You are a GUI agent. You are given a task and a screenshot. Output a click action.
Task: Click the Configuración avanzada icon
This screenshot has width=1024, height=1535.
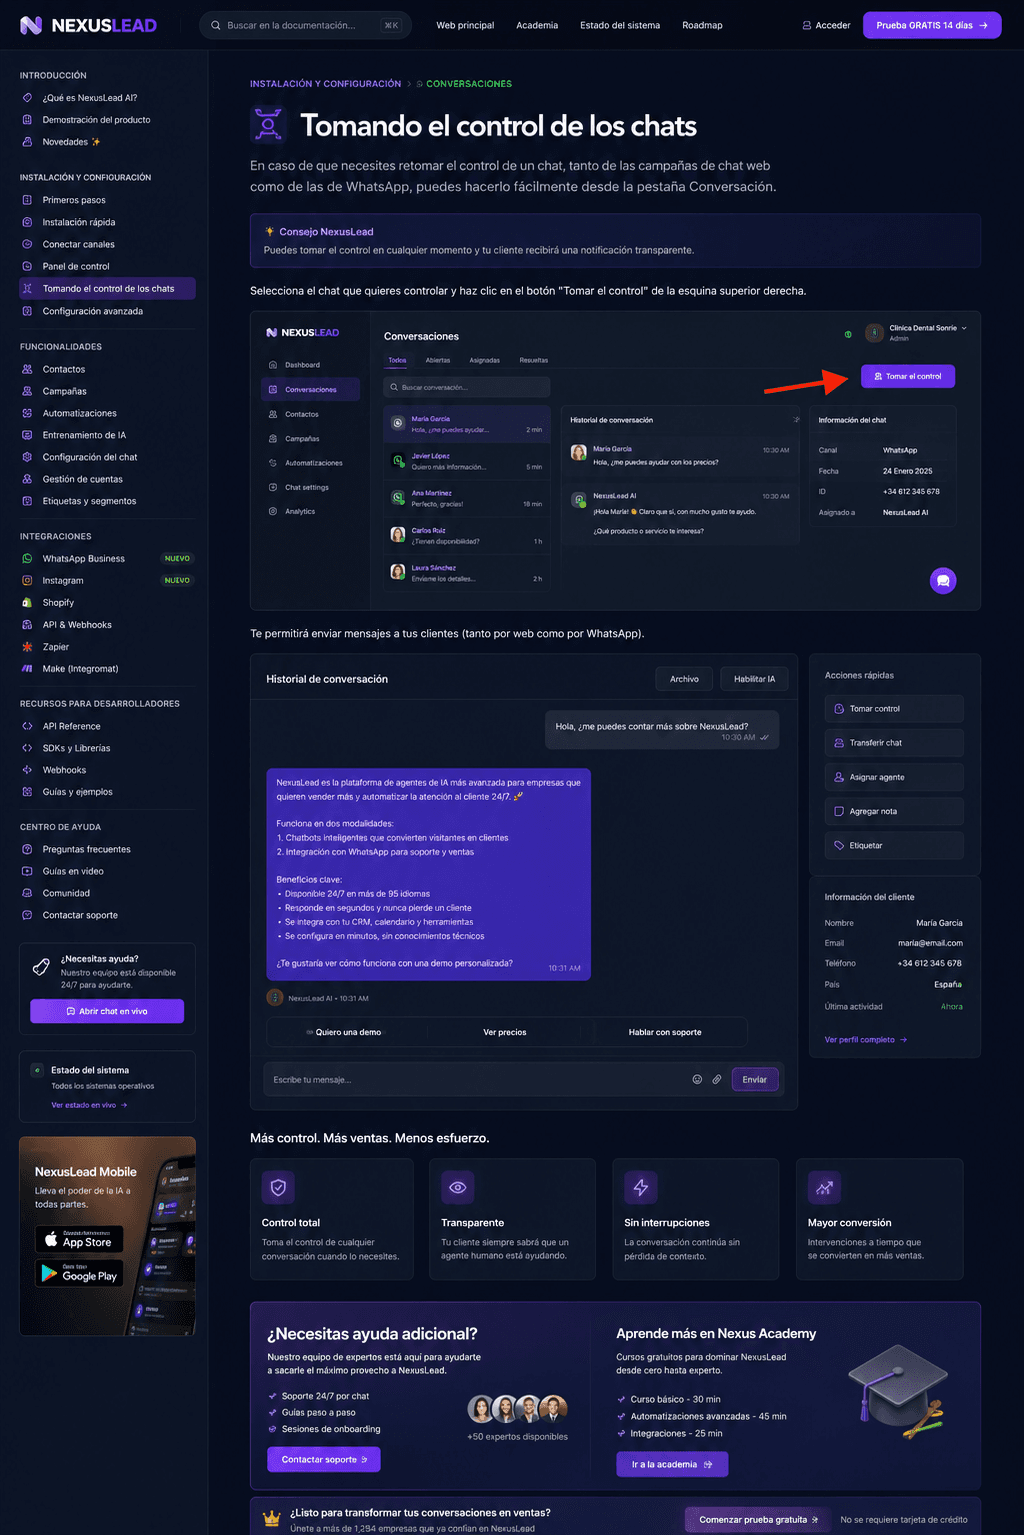point(27,311)
